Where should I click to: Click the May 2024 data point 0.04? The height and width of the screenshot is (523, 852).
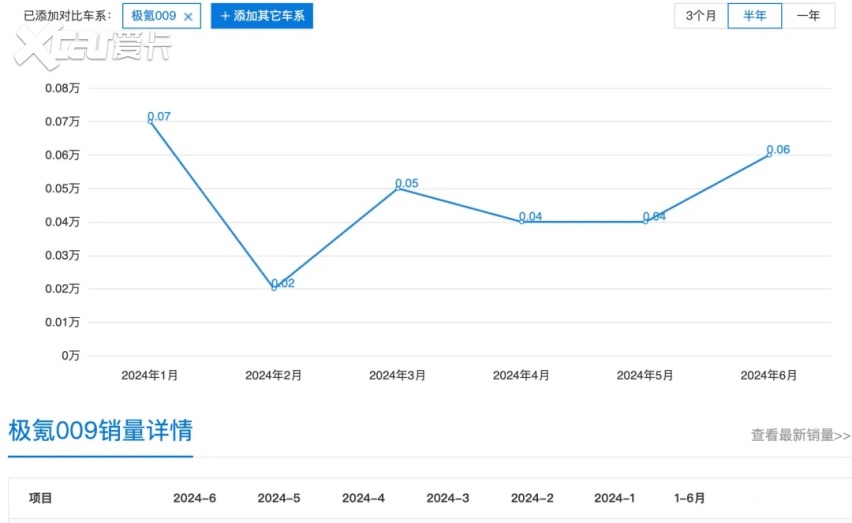coord(645,221)
